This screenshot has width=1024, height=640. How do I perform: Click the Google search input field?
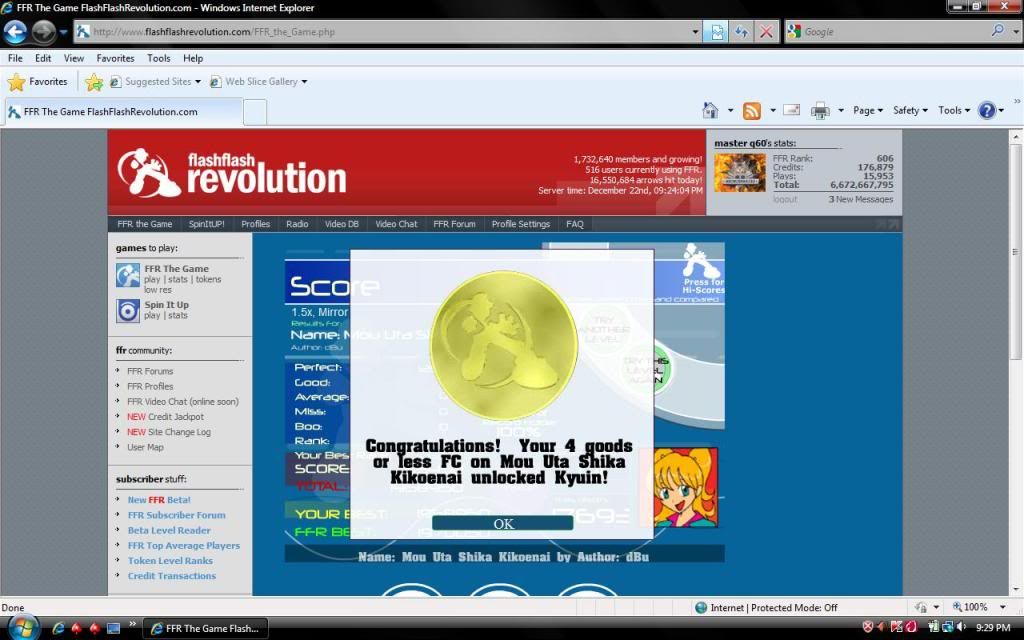(895, 32)
